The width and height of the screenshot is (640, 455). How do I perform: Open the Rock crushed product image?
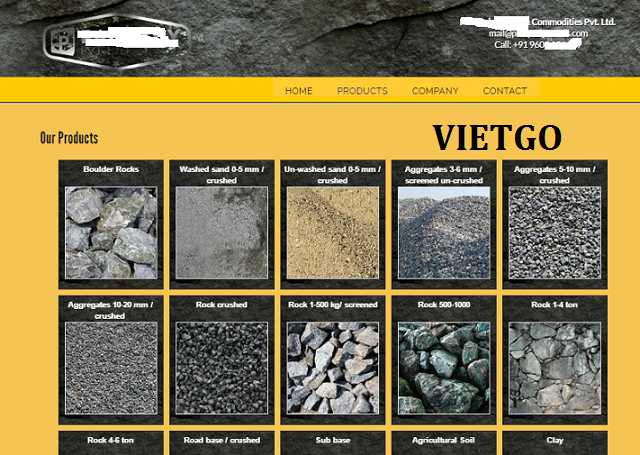click(222, 368)
